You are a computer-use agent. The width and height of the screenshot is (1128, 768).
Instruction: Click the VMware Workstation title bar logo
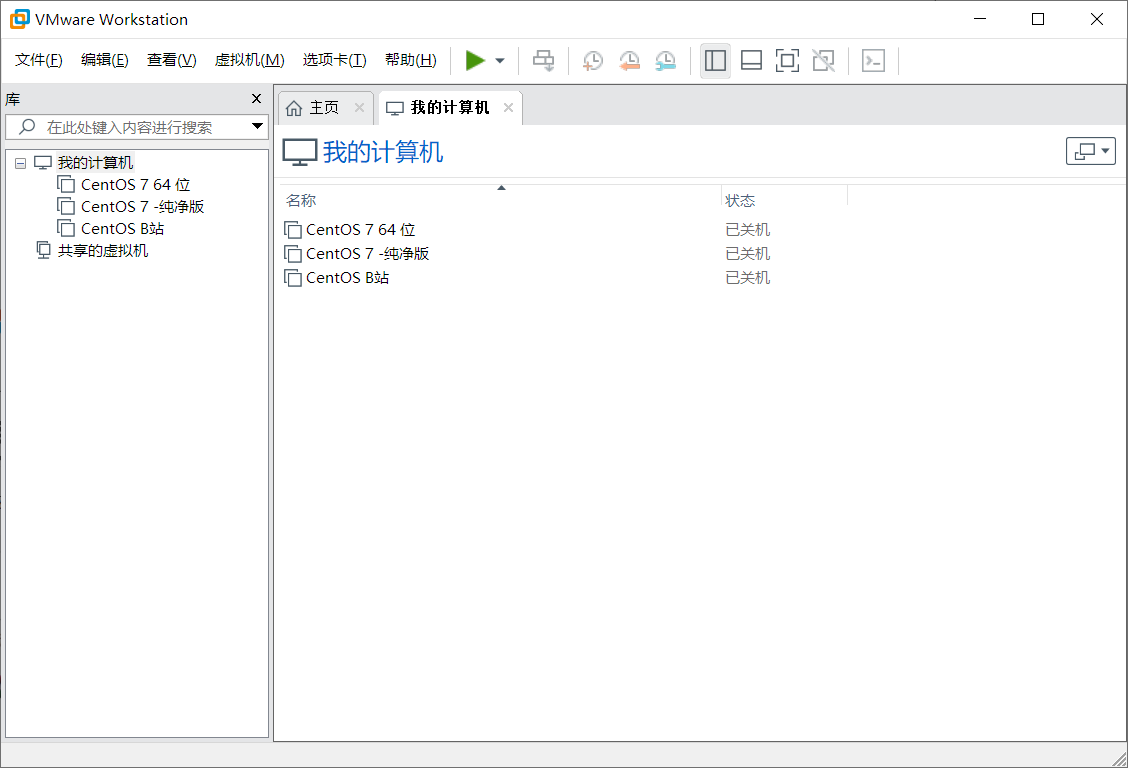[19, 19]
